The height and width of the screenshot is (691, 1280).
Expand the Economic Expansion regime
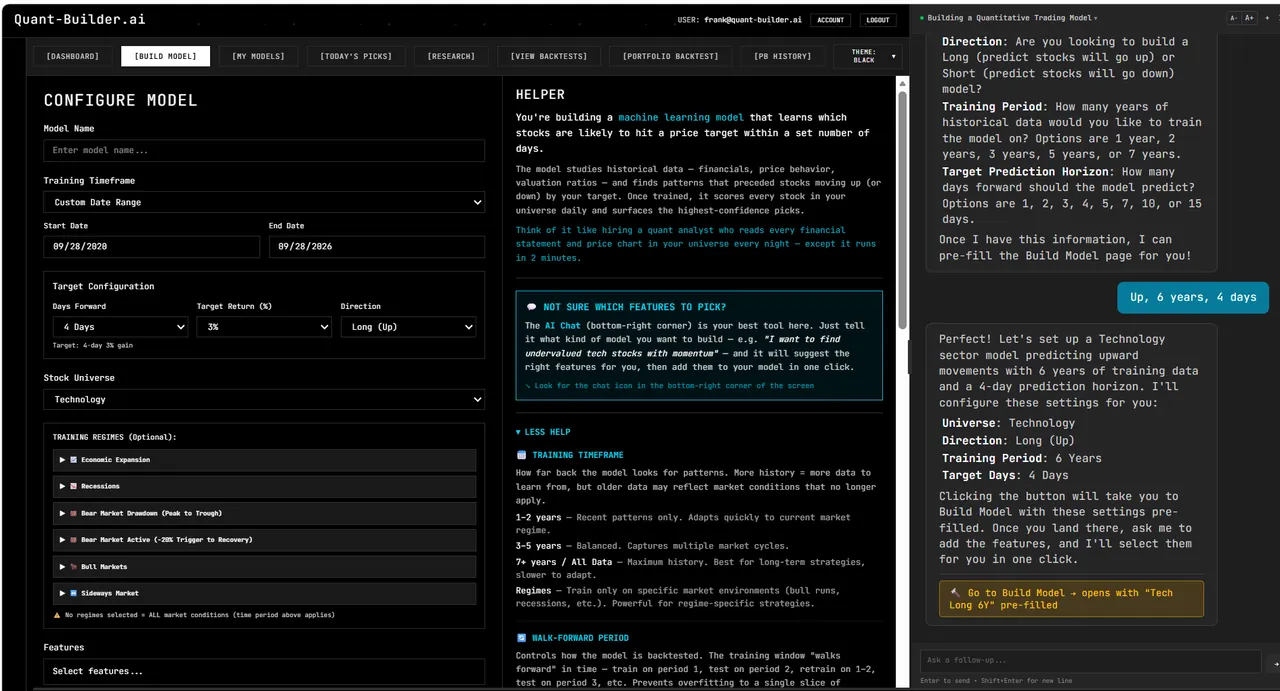(264, 460)
